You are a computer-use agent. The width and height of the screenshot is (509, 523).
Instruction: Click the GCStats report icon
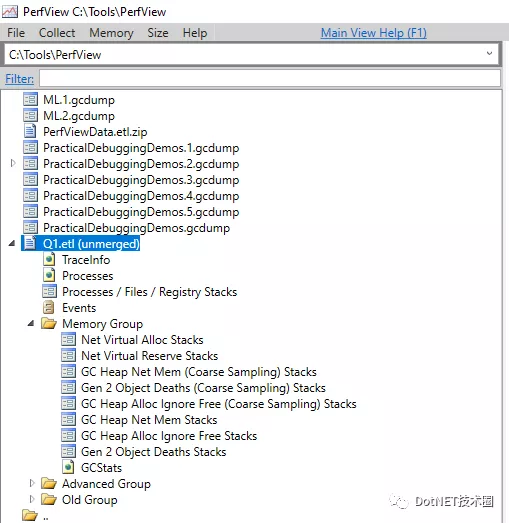point(68,467)
